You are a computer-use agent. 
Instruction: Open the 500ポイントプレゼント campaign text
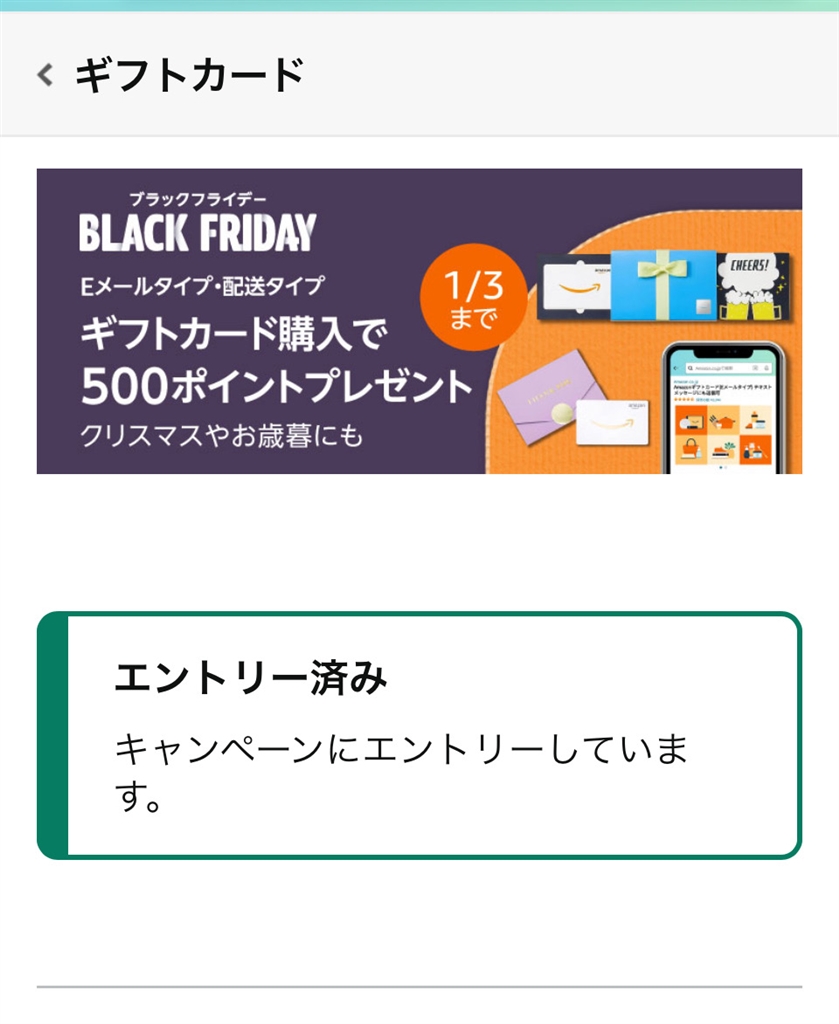click(x=274, y=388)
